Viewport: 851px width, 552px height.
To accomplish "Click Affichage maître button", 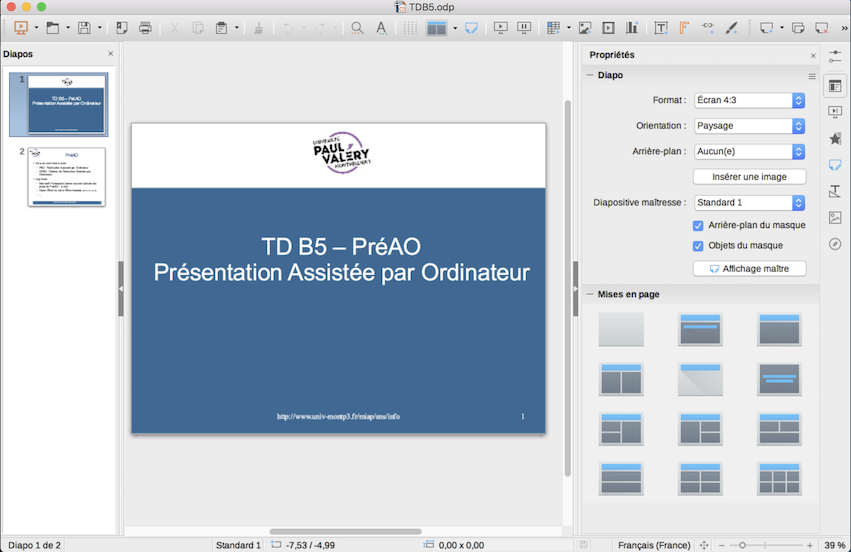I will click(749, 269).
